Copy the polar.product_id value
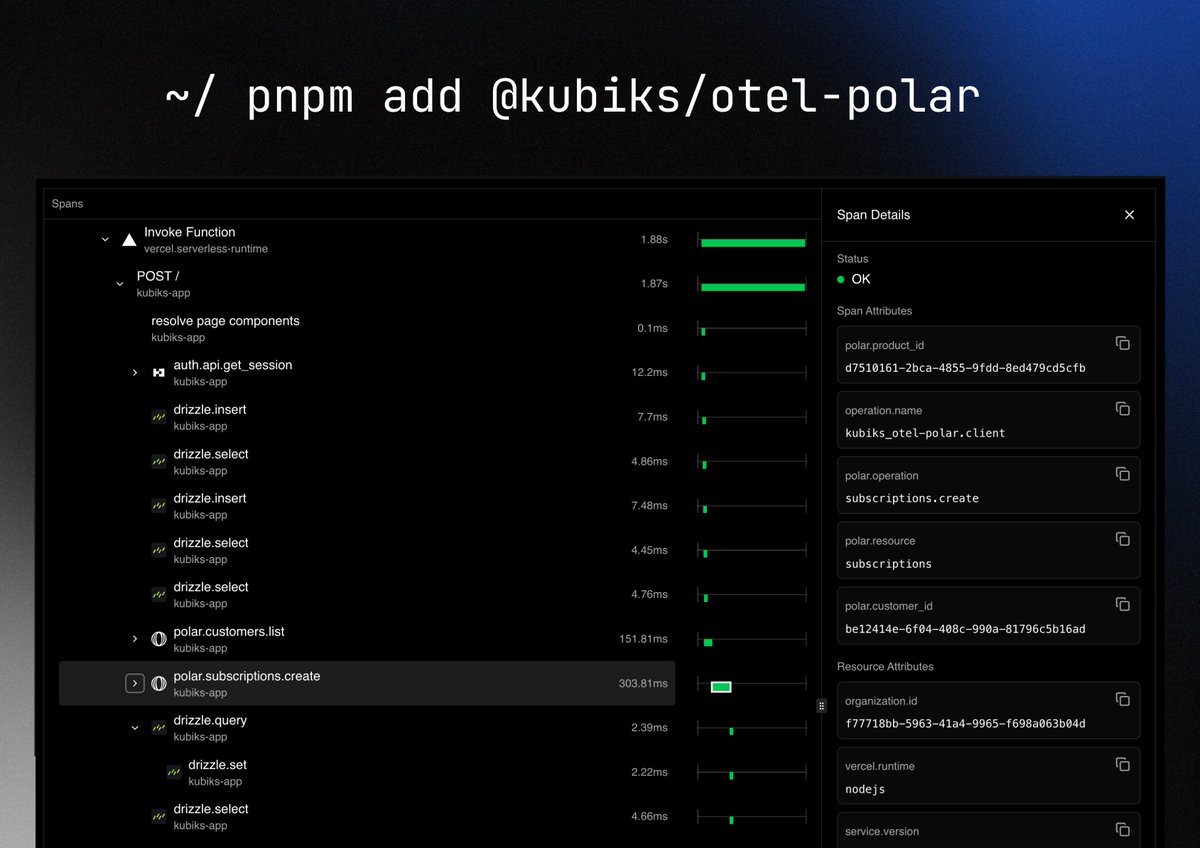The image size is (1200, 848). [x=1122, y=343]
